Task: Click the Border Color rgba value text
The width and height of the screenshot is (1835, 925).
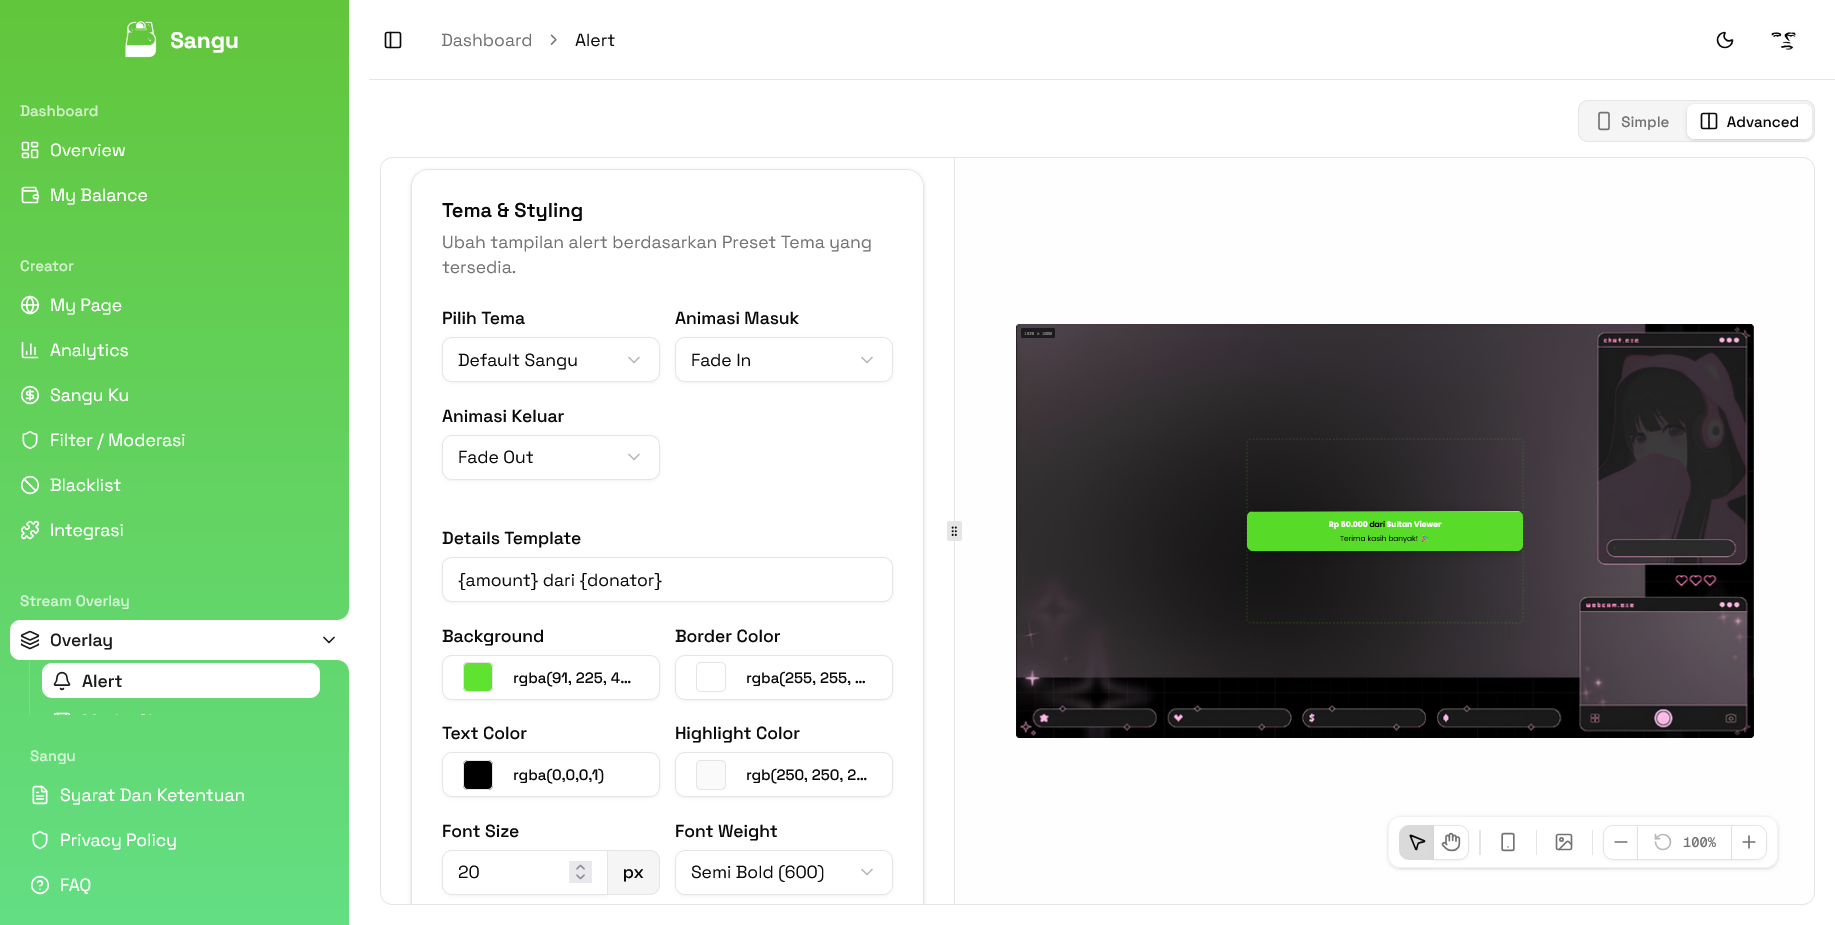Action: [x=806, y=678]
